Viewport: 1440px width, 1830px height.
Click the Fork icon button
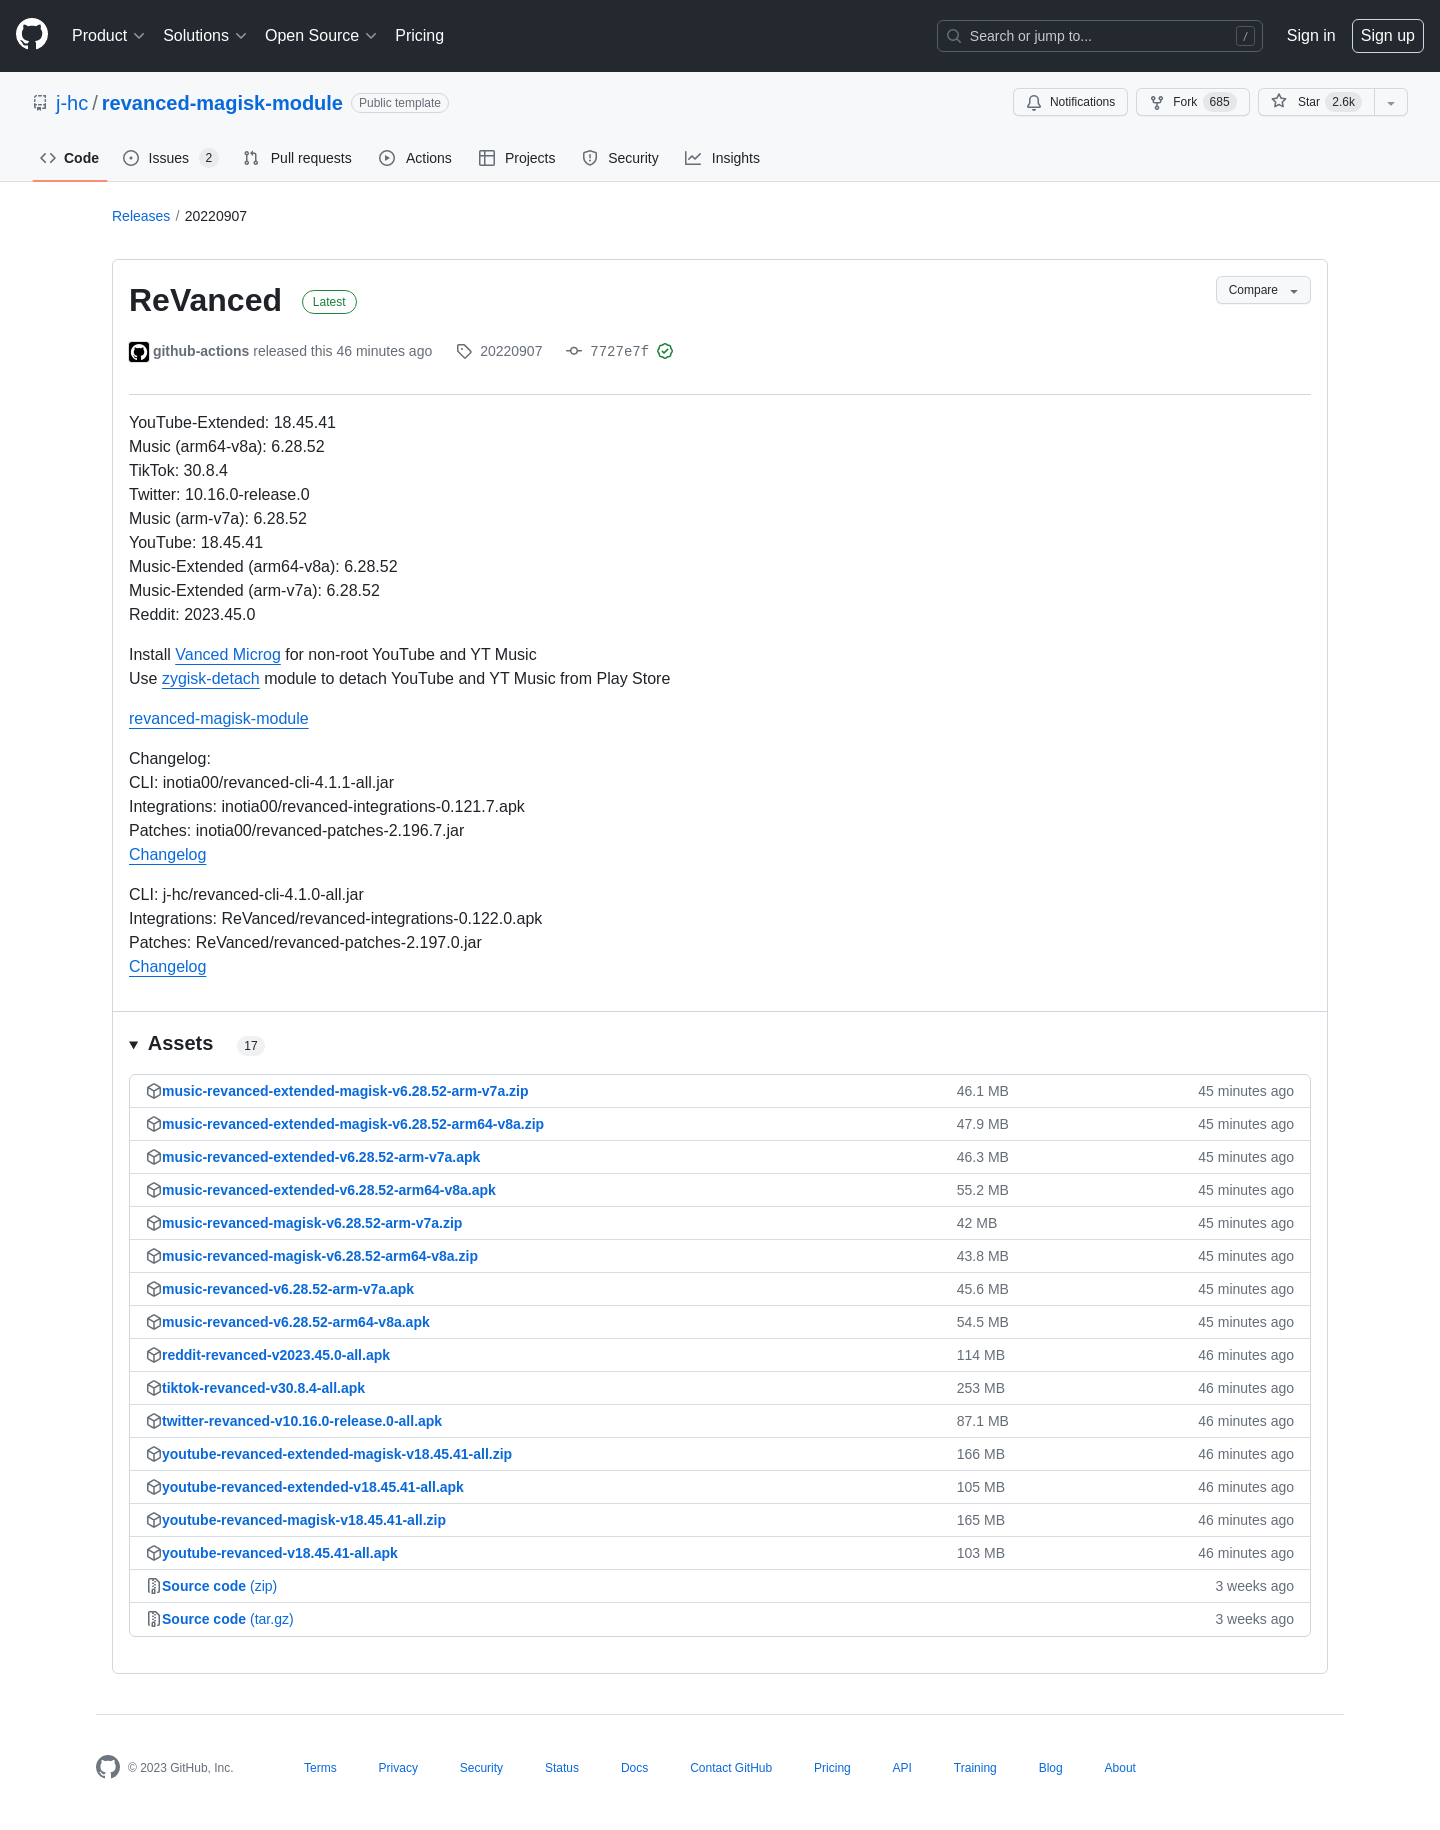tap(1157, 102)
